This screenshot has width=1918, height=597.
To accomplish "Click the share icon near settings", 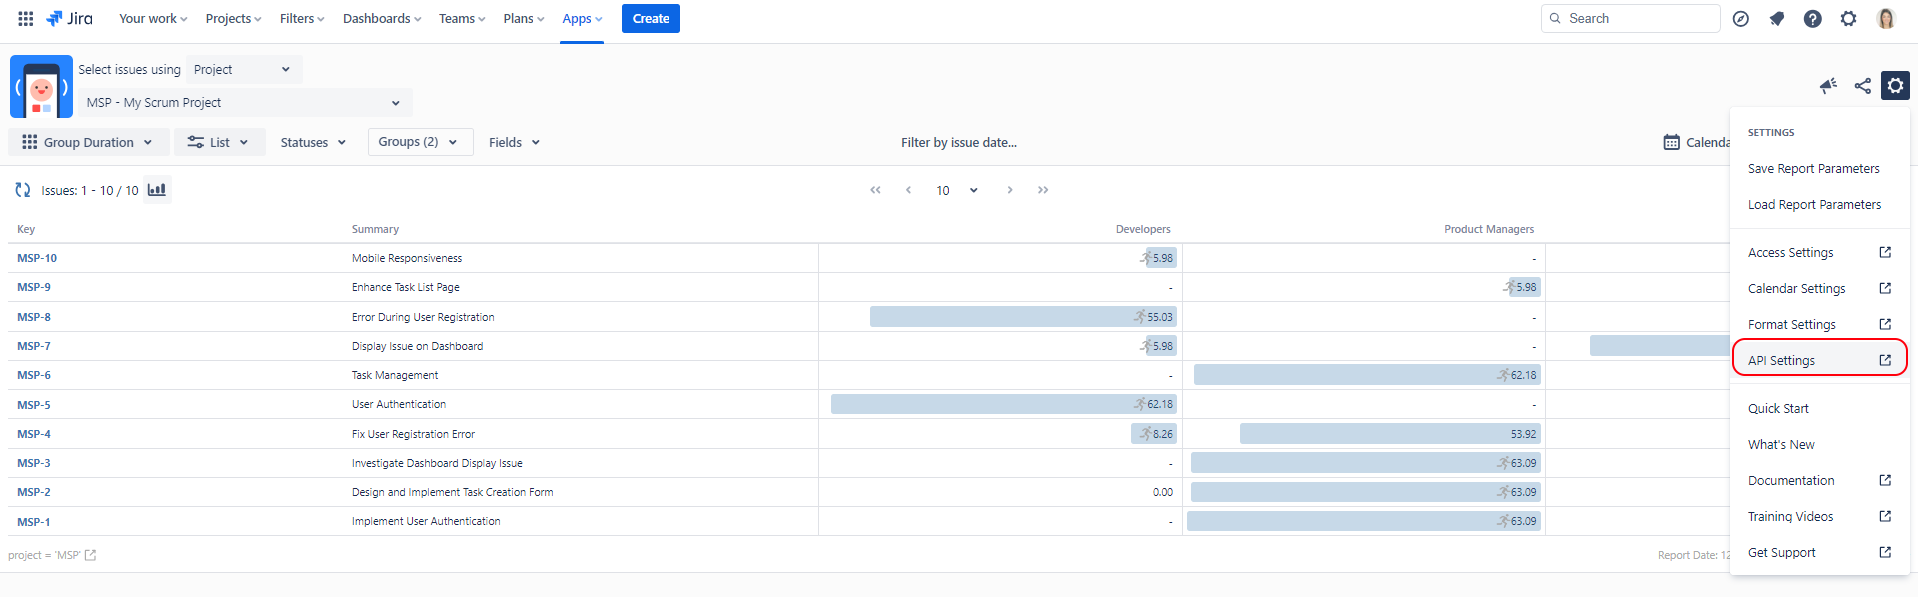I will (1862, 86).
